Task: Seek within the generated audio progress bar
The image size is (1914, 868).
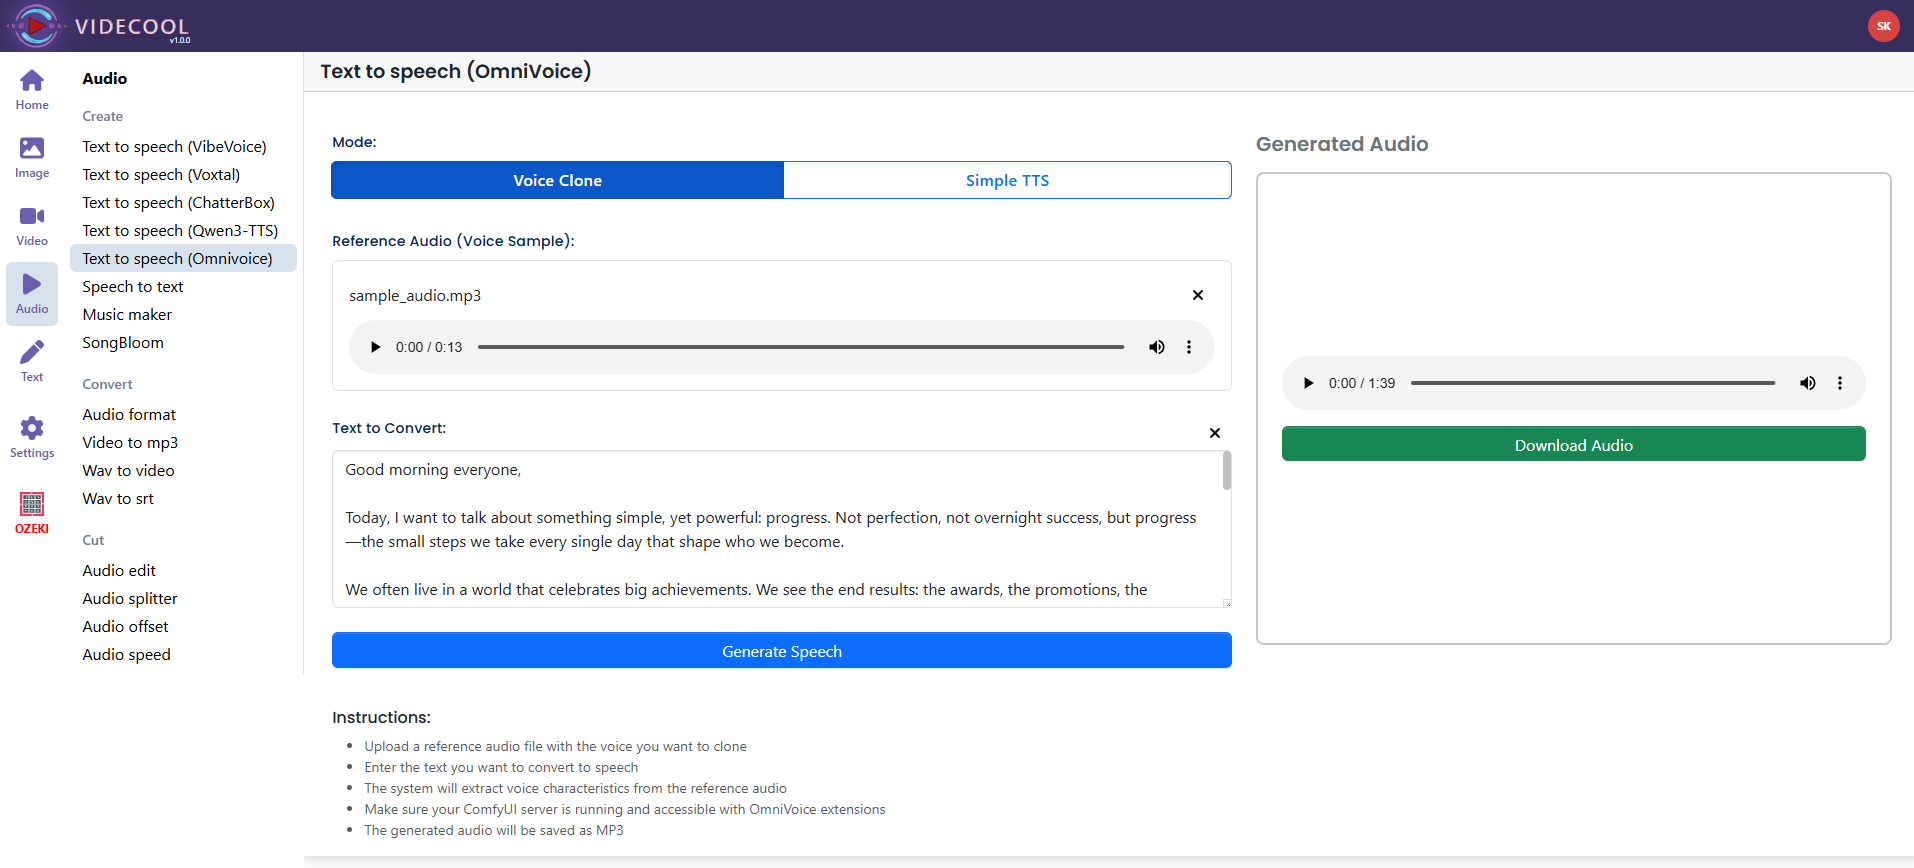Action: pos(1593,383)
